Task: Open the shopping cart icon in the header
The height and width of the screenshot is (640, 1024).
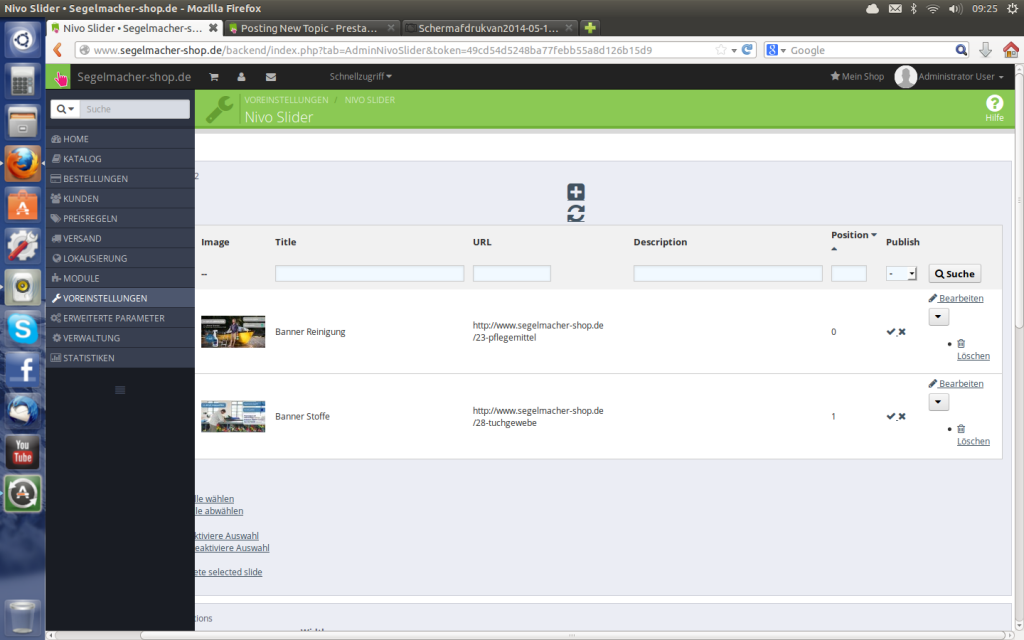Action: tap(213, 76)
